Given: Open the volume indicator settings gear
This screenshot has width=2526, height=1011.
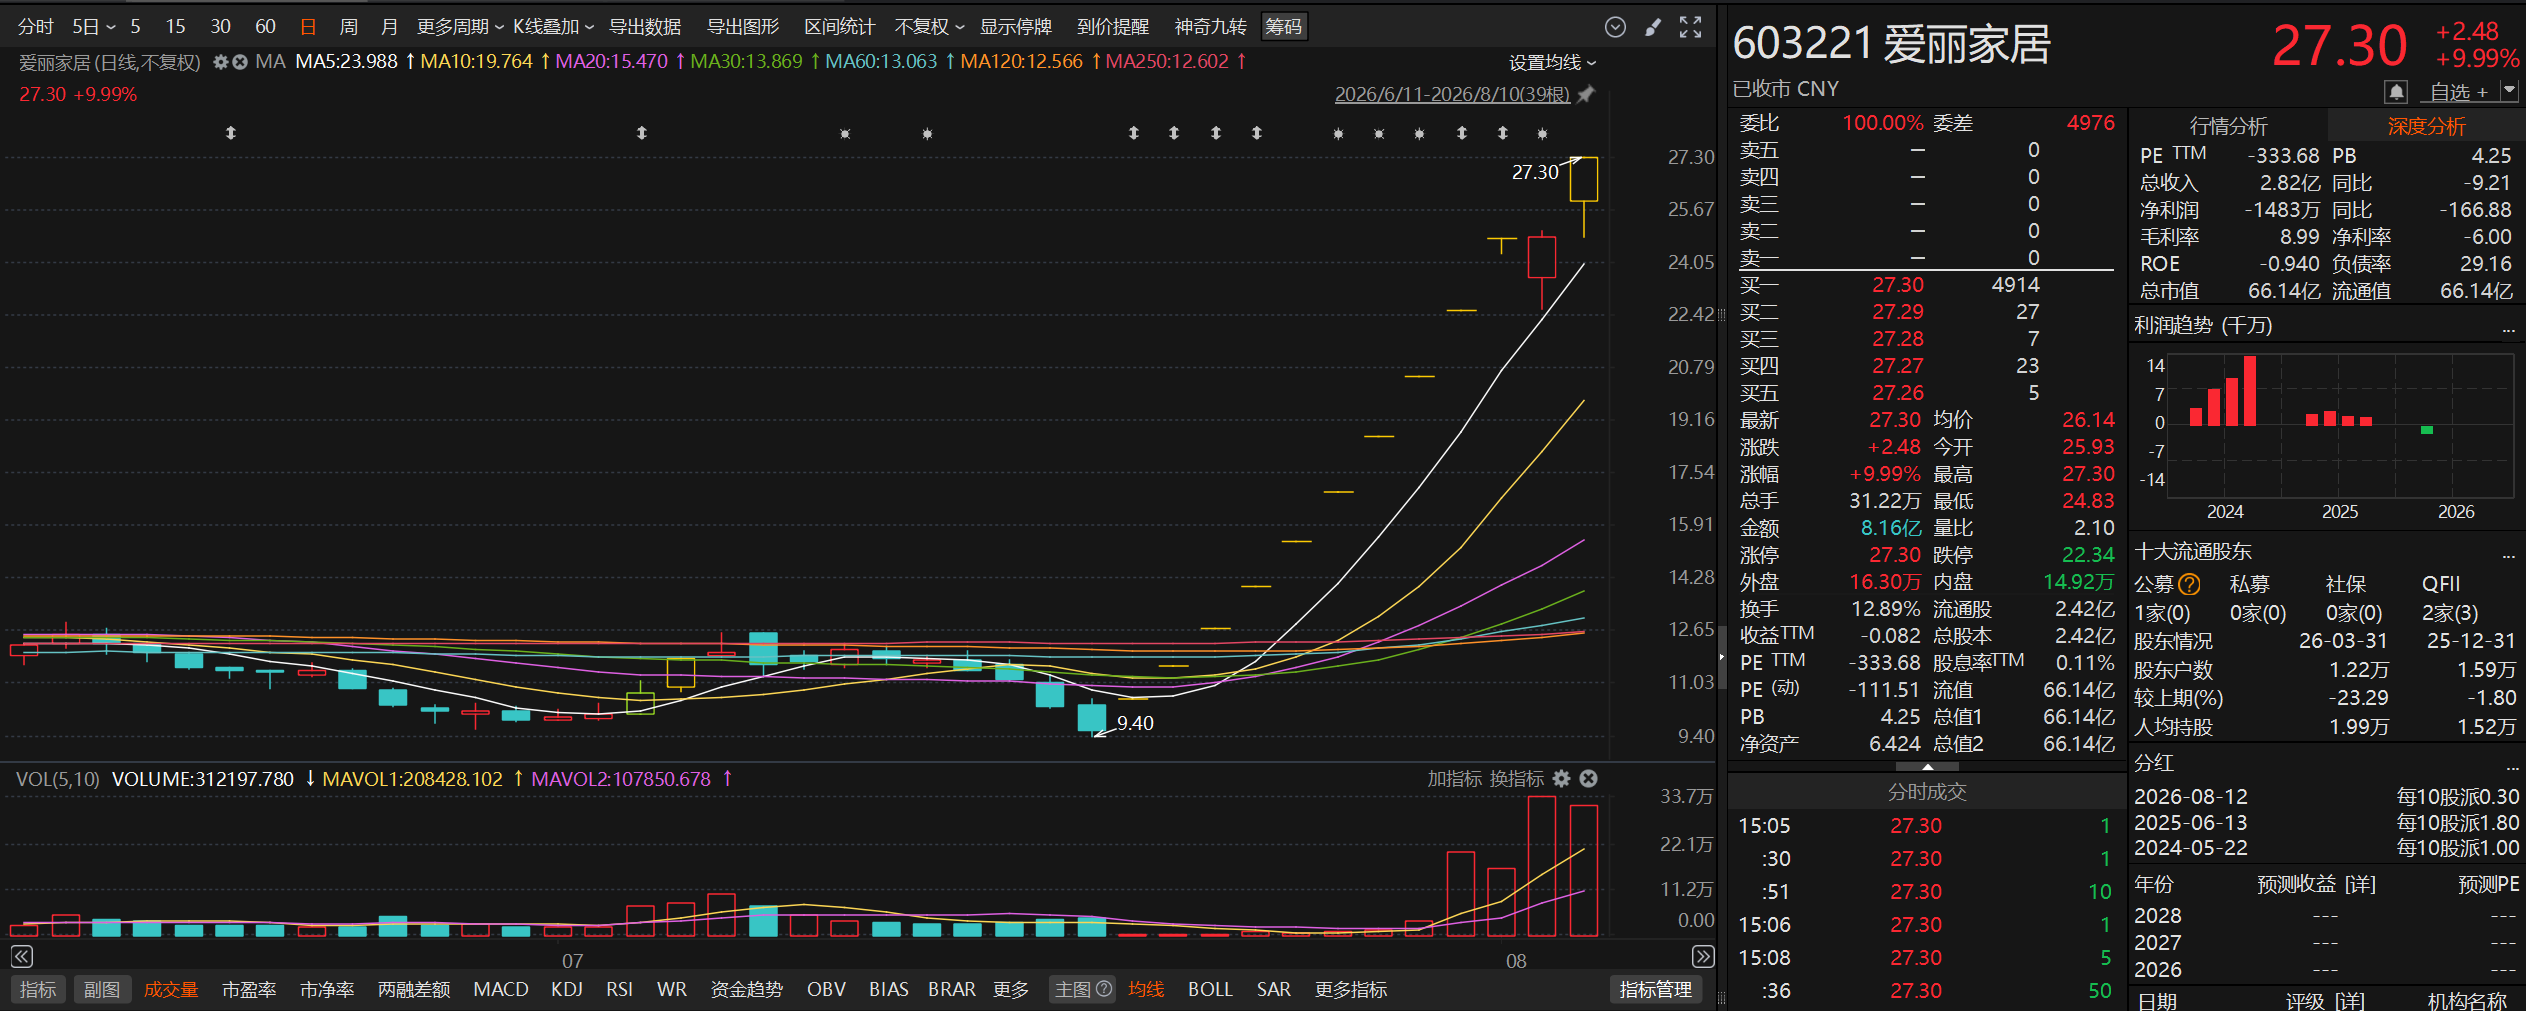Looking at the screenshot, I should [x=1562, y=778].
